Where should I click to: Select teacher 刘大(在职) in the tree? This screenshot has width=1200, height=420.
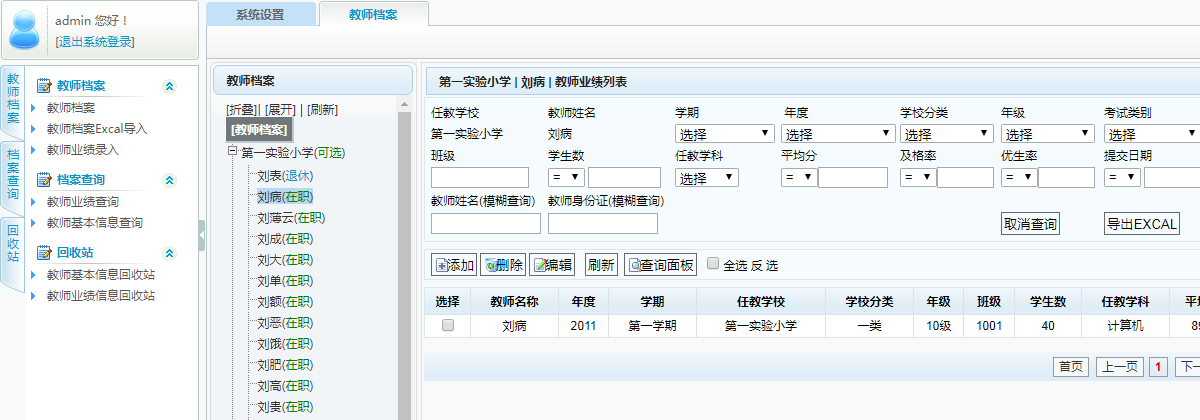(x=285, y=259)
